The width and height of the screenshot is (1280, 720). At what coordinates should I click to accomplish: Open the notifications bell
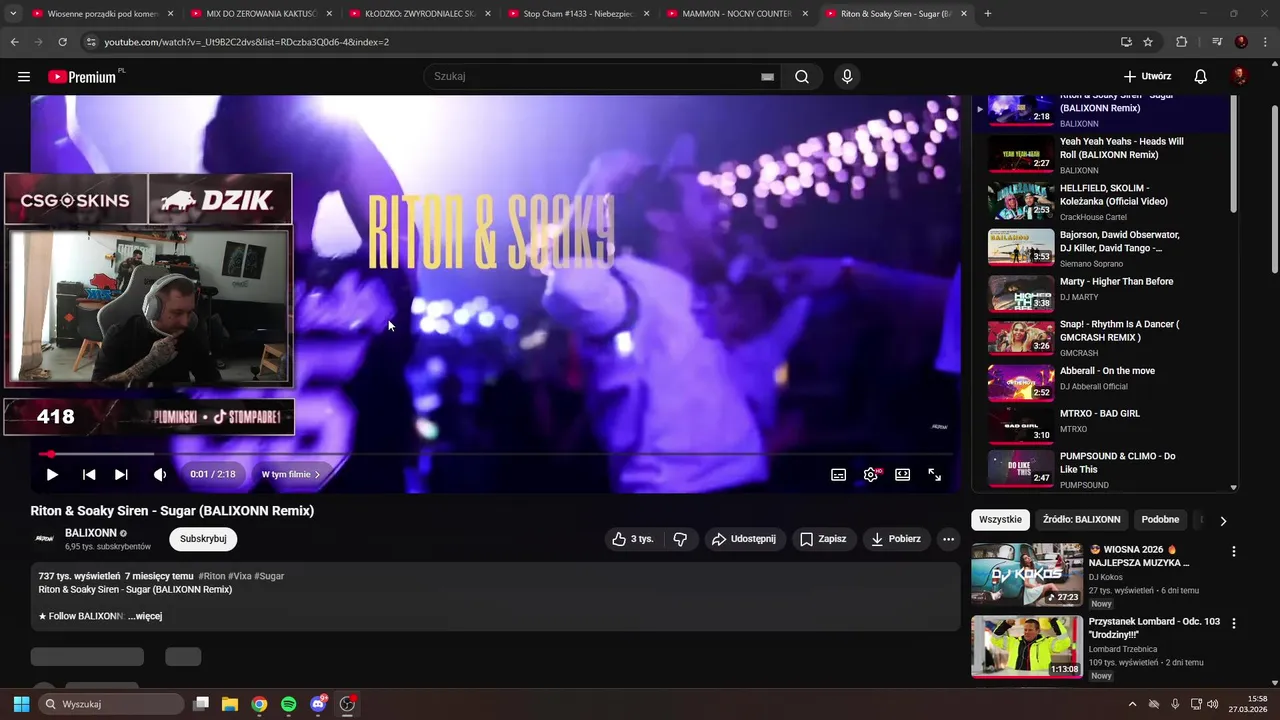1201,77
